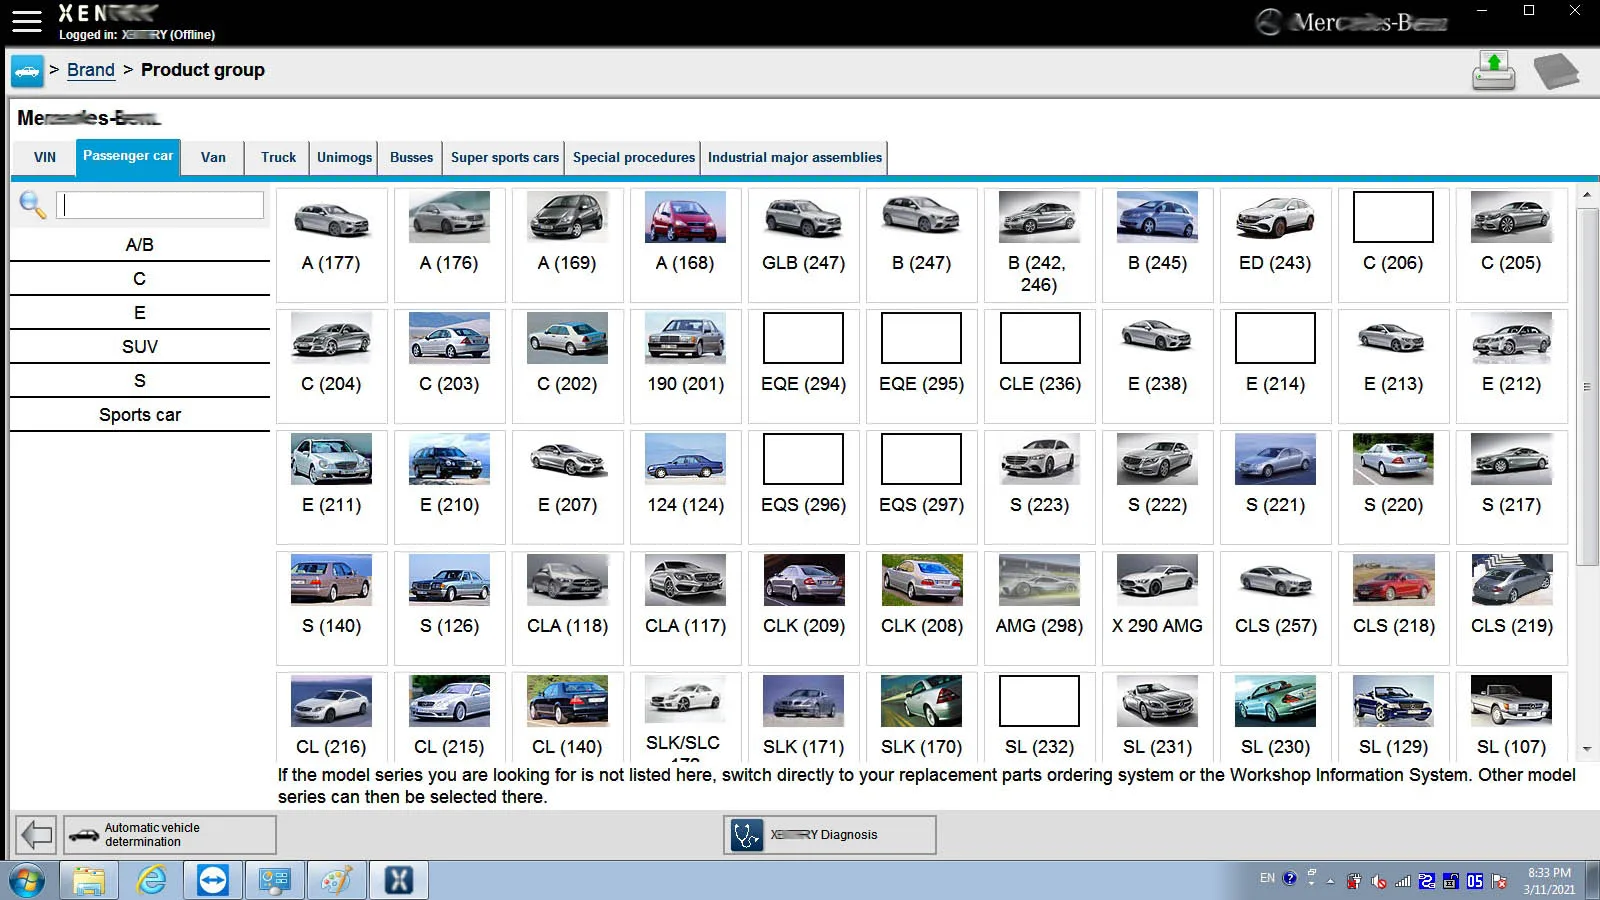Switch to the Van tab
This screenshot has width=1600, height=900.
pos(213,158)
